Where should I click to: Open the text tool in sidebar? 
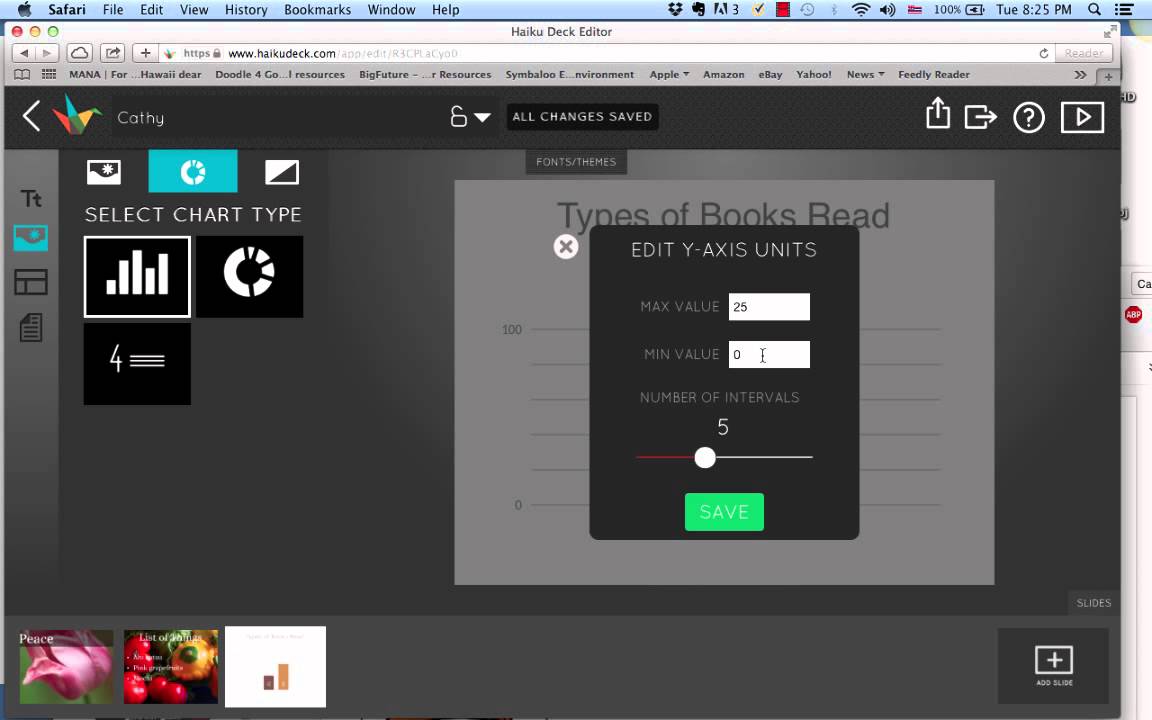click(x=31, y=198)
